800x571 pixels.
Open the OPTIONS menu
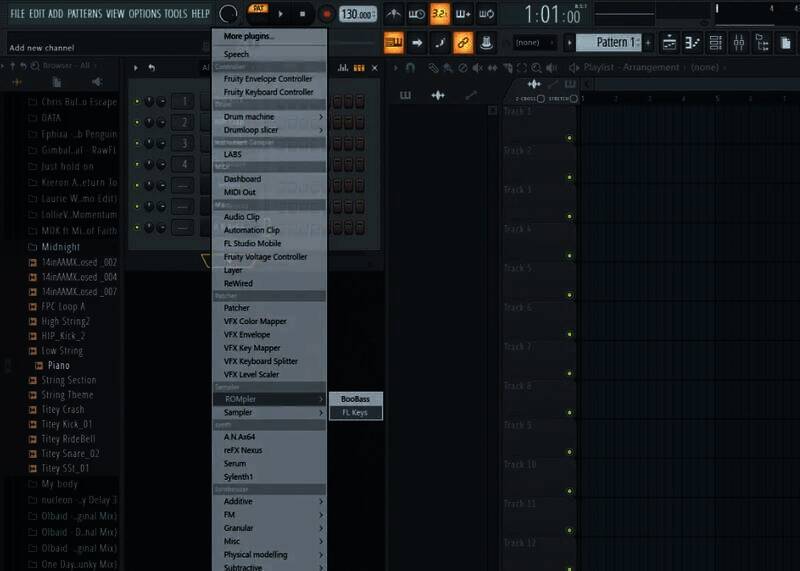[144, 14]
